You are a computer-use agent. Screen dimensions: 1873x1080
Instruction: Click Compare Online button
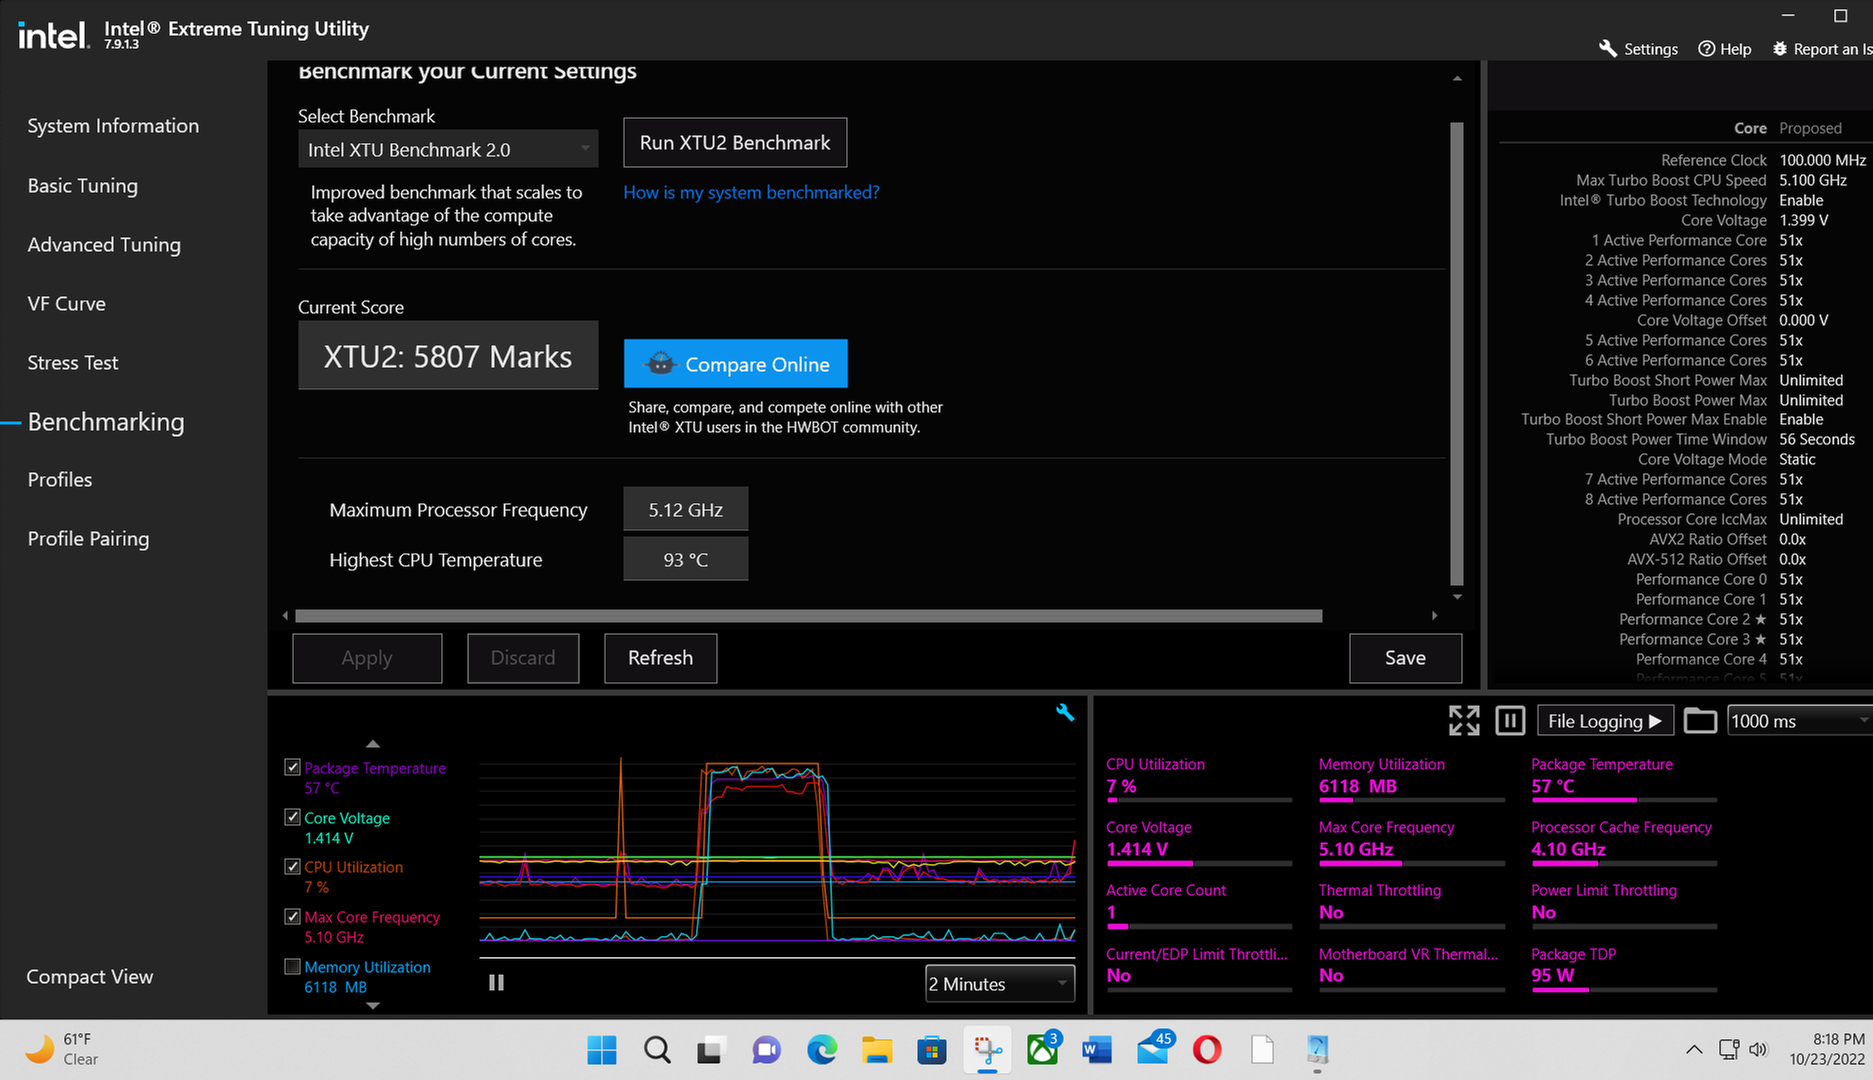736,364
